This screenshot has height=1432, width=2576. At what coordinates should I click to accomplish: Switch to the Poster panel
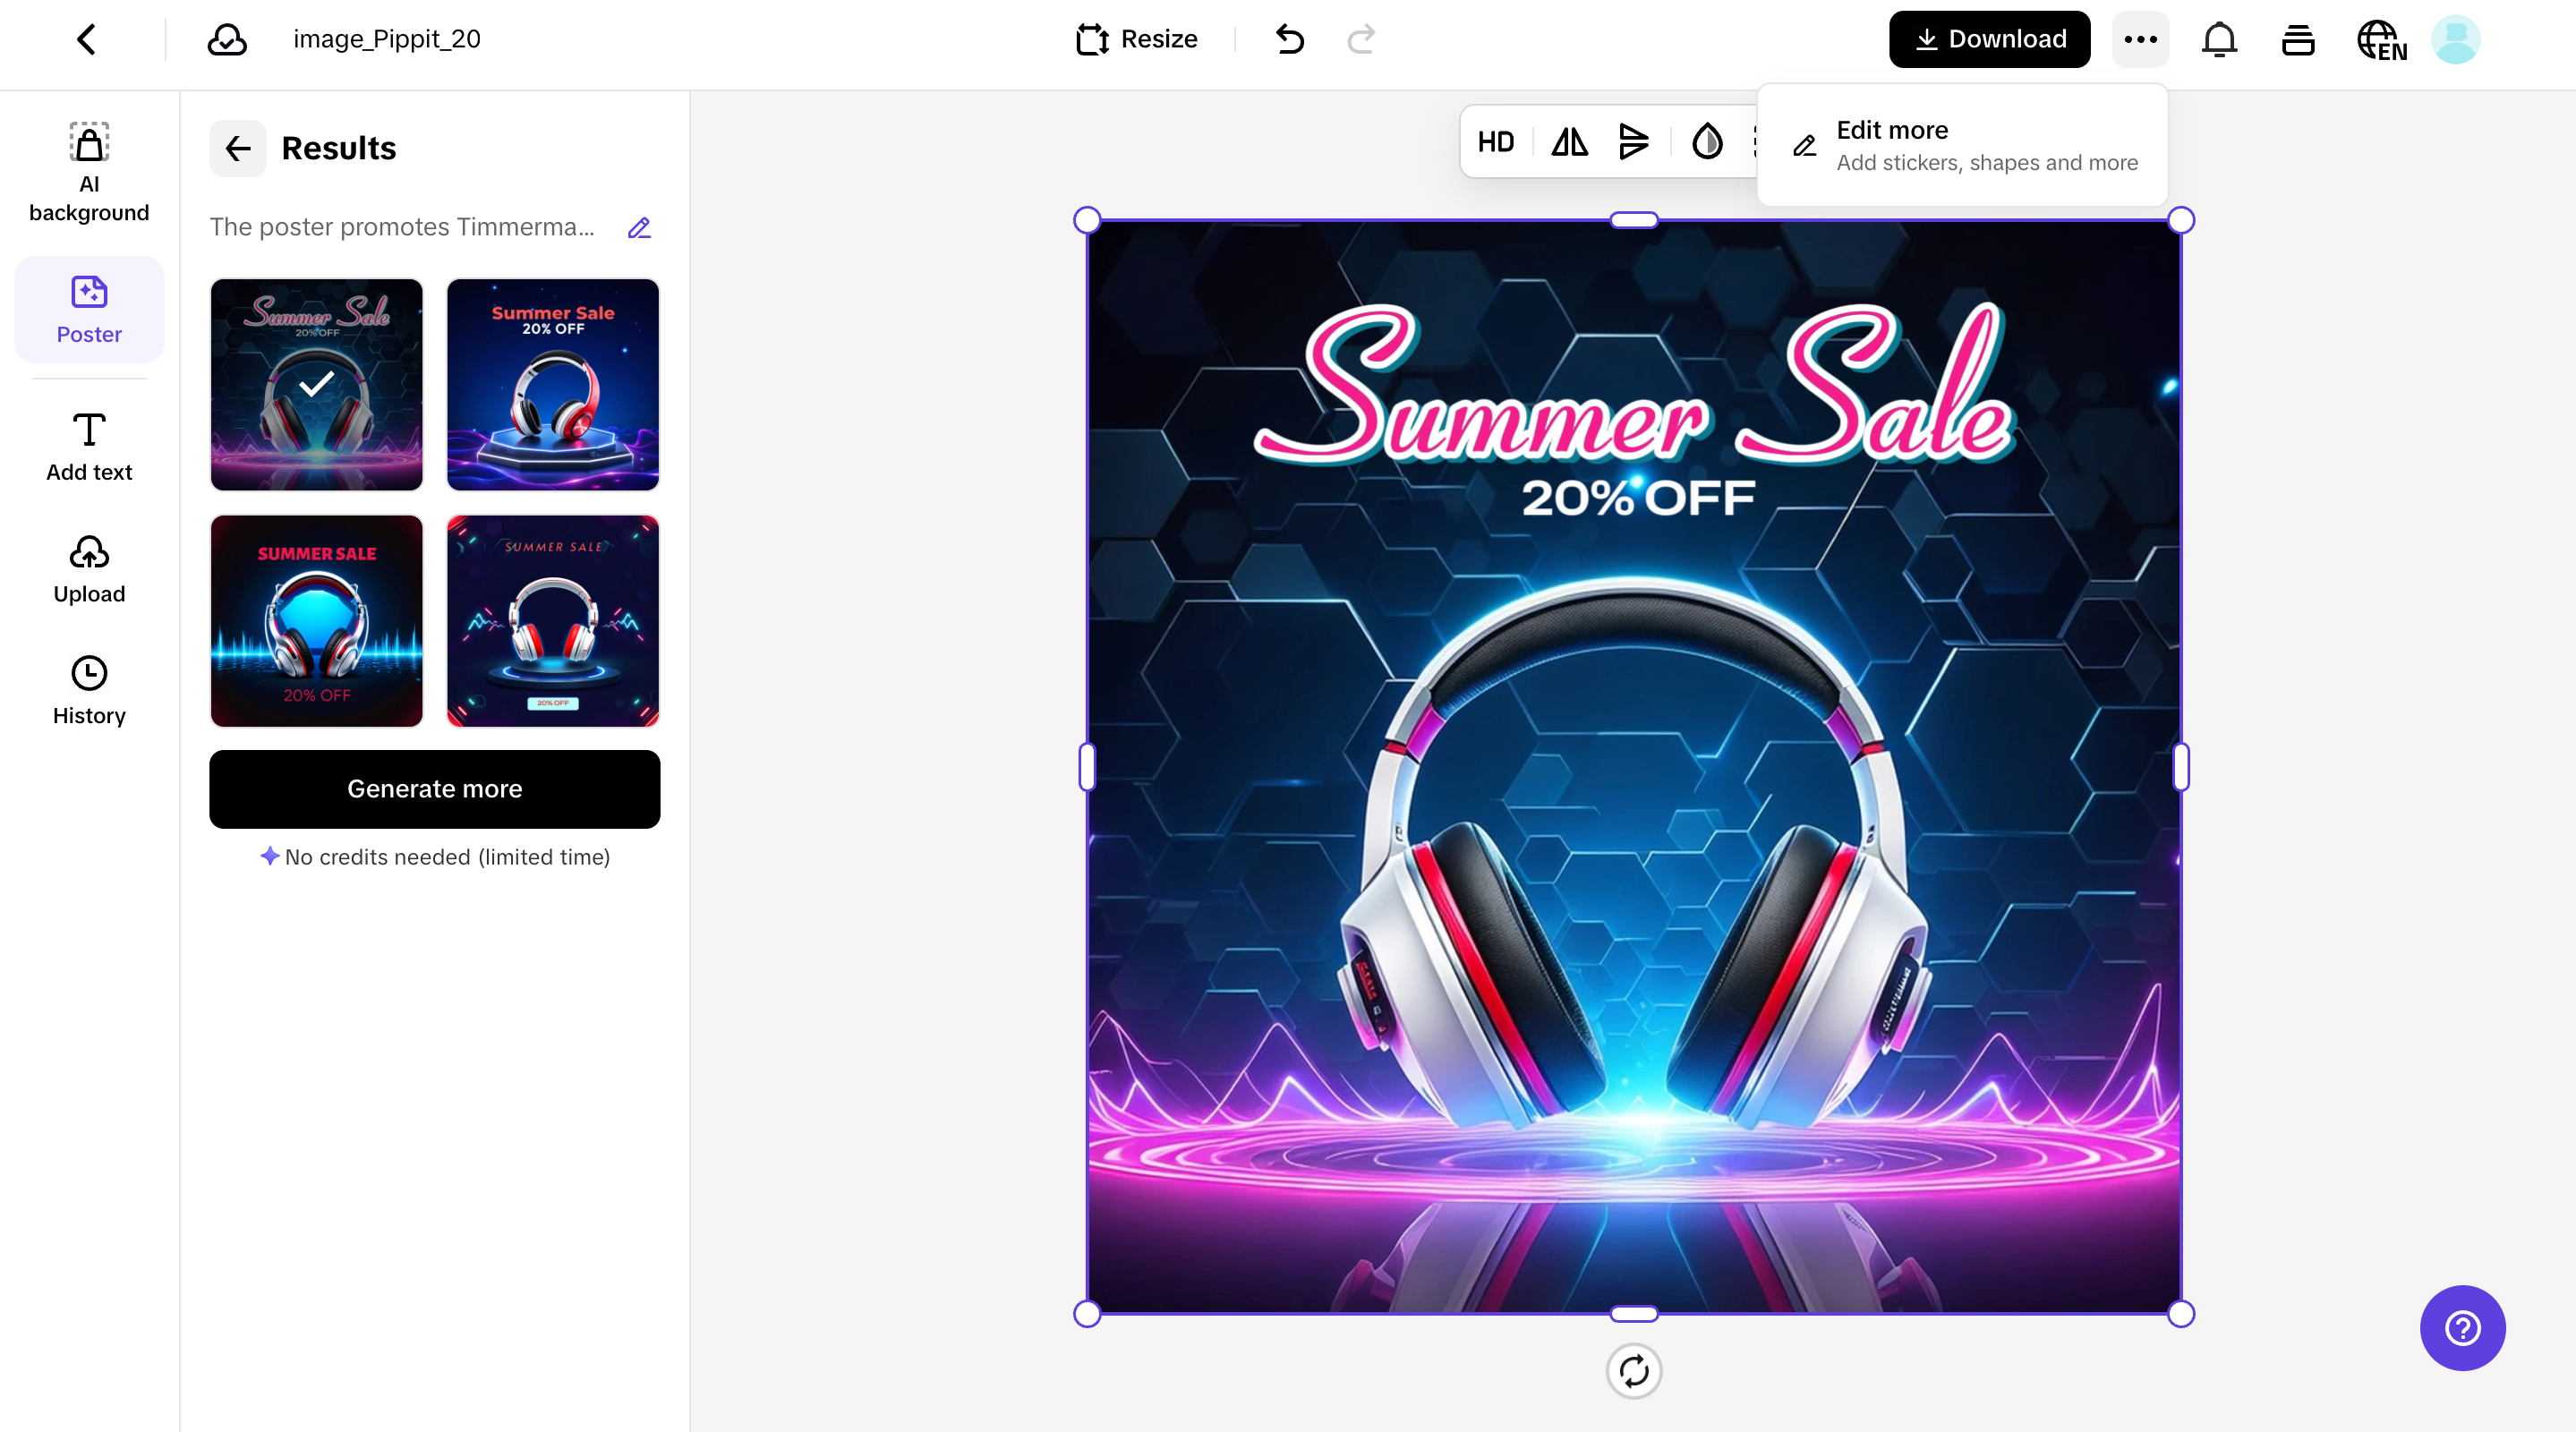coord(88,309)
